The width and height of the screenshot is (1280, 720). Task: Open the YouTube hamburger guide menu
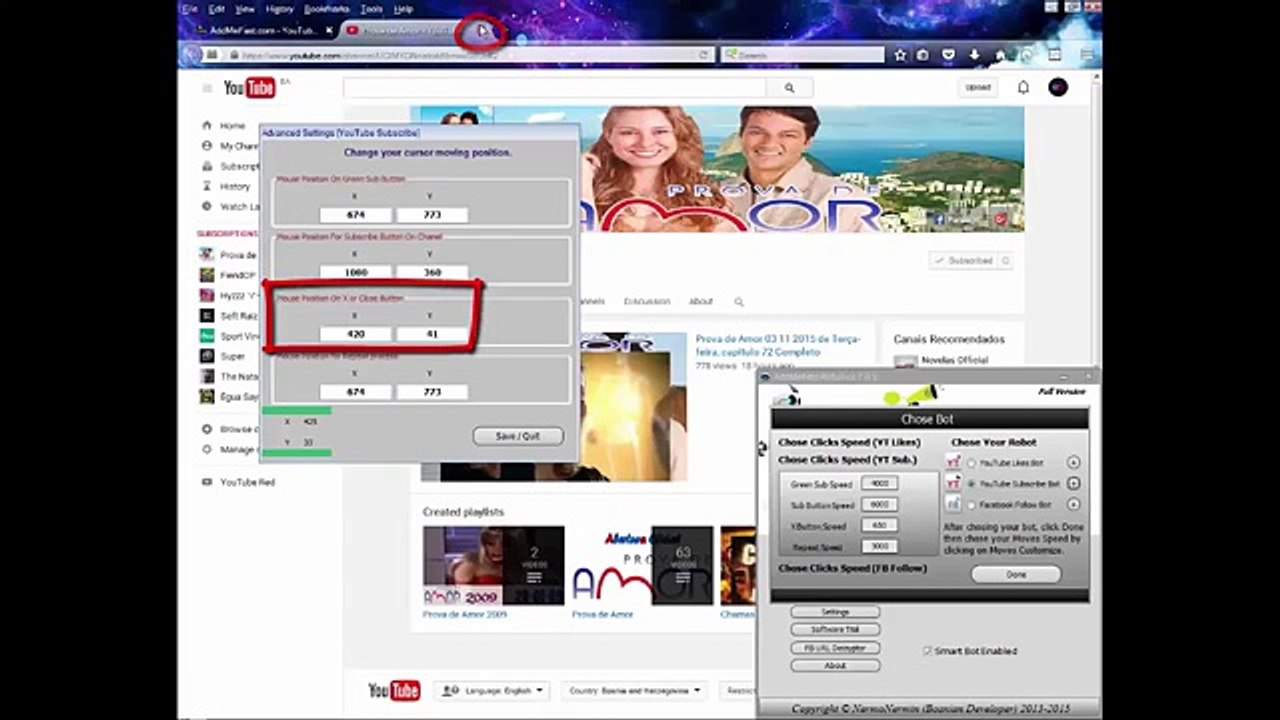click(x=207, y=88)
